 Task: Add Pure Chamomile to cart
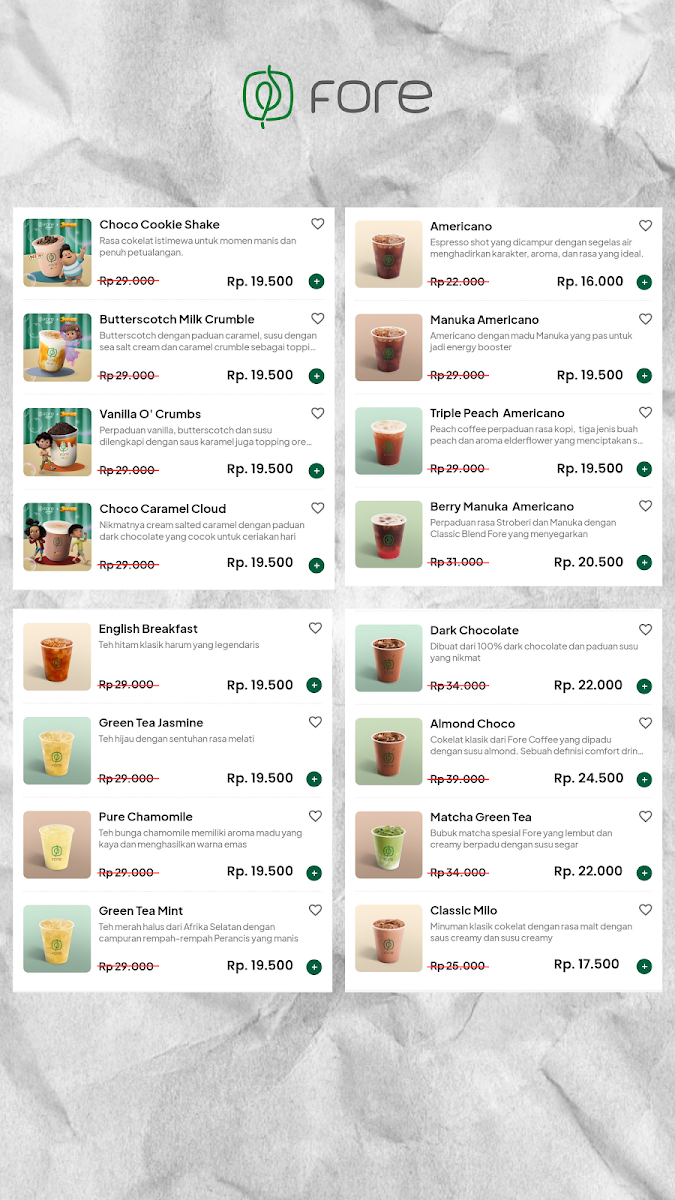(314, 873)
